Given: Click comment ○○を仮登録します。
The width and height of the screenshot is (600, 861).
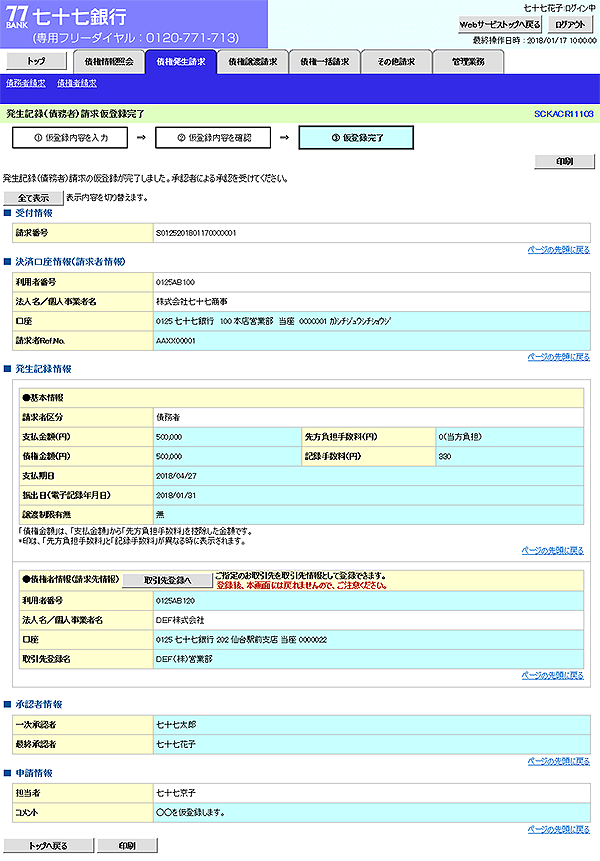Looking at the screenshot, I should (x=190, y=813).
